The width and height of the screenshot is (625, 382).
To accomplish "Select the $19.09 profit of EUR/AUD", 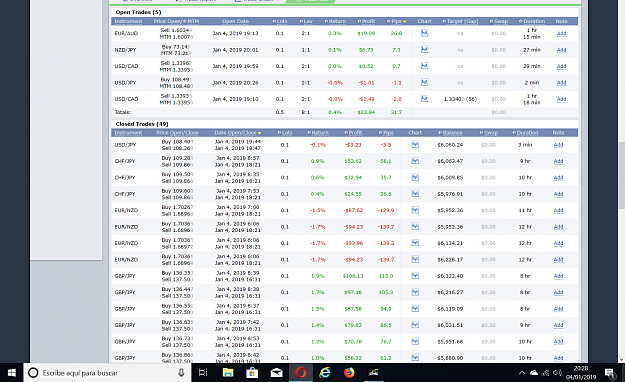I will 366,33.
